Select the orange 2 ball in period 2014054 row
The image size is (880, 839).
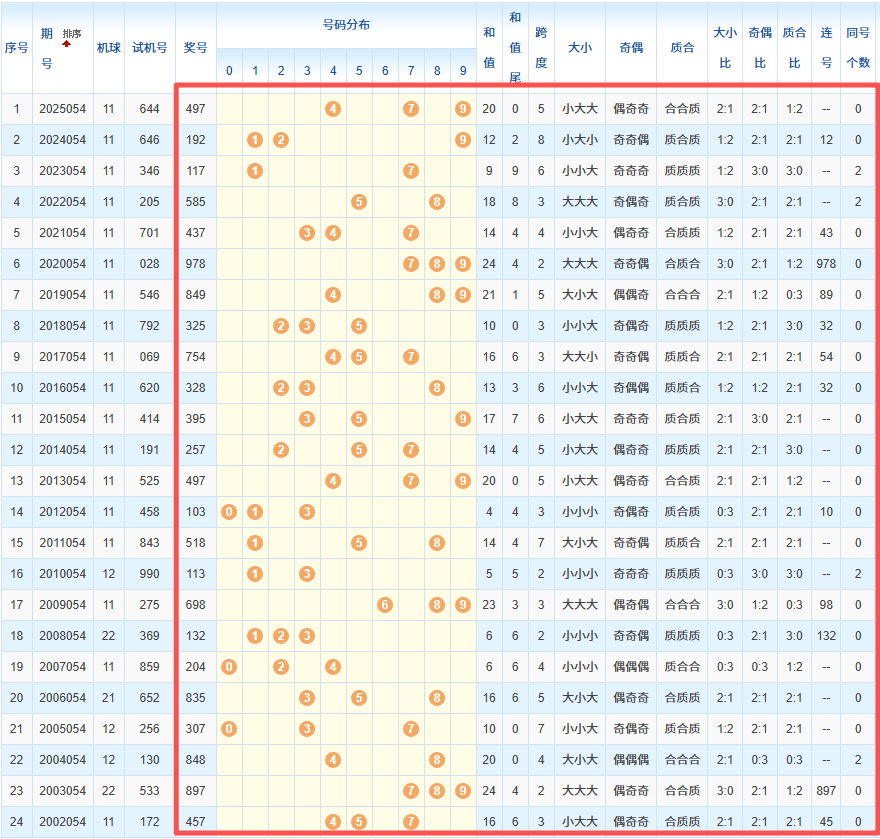[281, 450]
